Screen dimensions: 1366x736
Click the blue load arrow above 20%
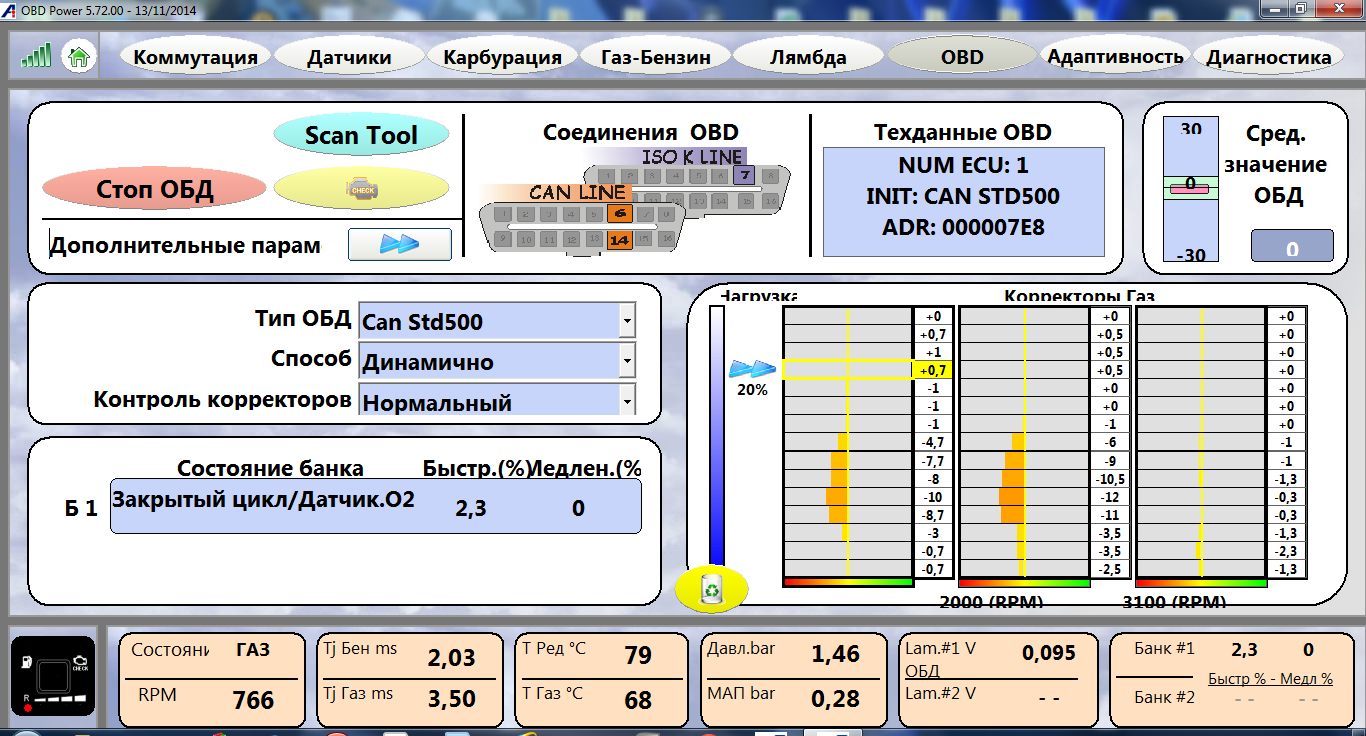click(x=752, y=369)
